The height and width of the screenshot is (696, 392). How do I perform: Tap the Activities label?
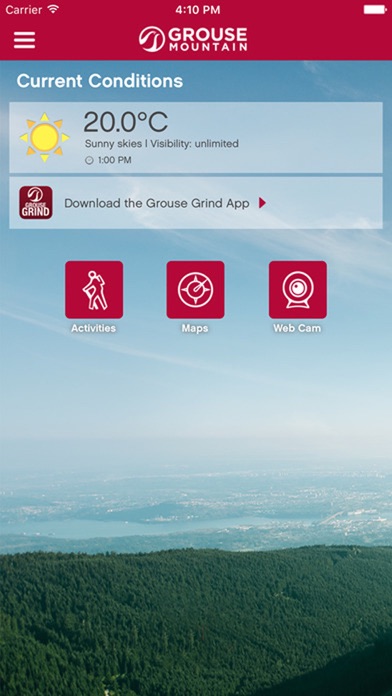point(94,328)
